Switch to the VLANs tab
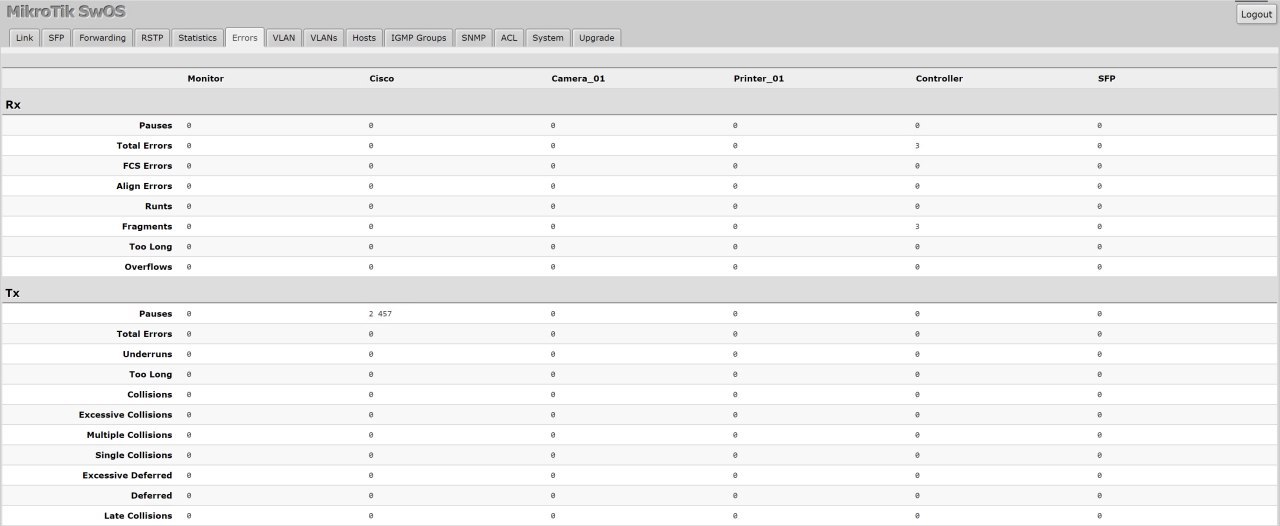This screenshot has width=1280, height=526. 324,38
